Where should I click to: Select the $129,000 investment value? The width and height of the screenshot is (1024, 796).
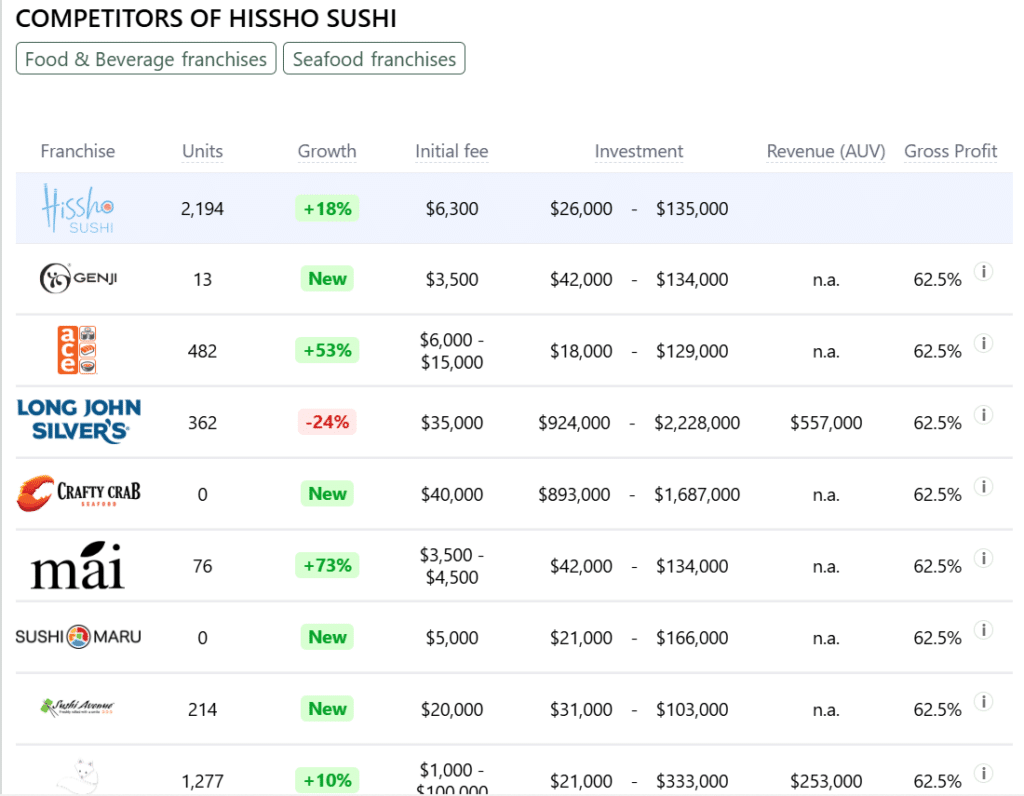coord(692,351)
